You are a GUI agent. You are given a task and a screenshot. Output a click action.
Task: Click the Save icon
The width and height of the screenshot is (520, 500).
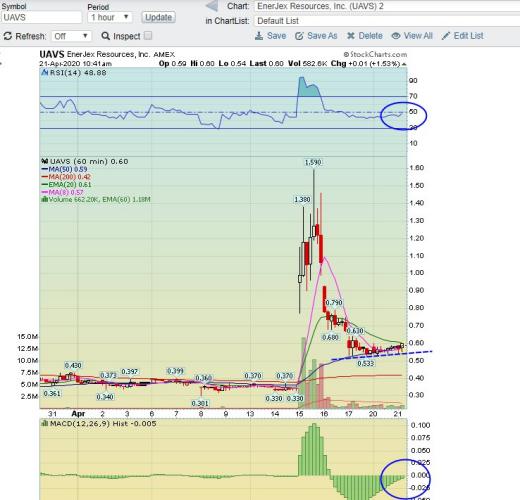[x=259, y=36]
